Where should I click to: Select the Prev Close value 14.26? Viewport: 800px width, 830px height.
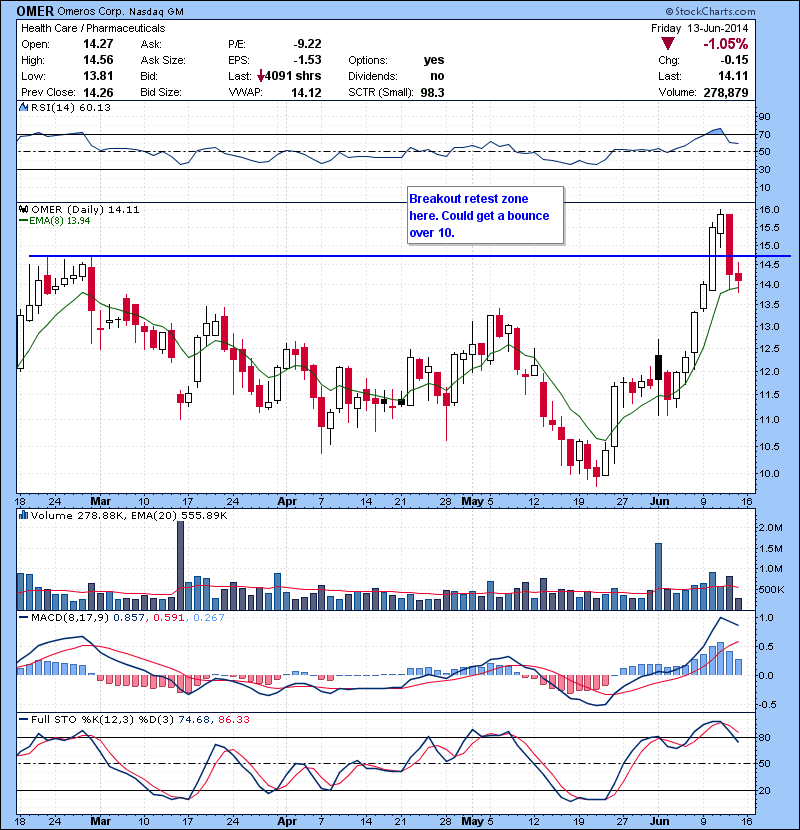[x=98, y=92]
